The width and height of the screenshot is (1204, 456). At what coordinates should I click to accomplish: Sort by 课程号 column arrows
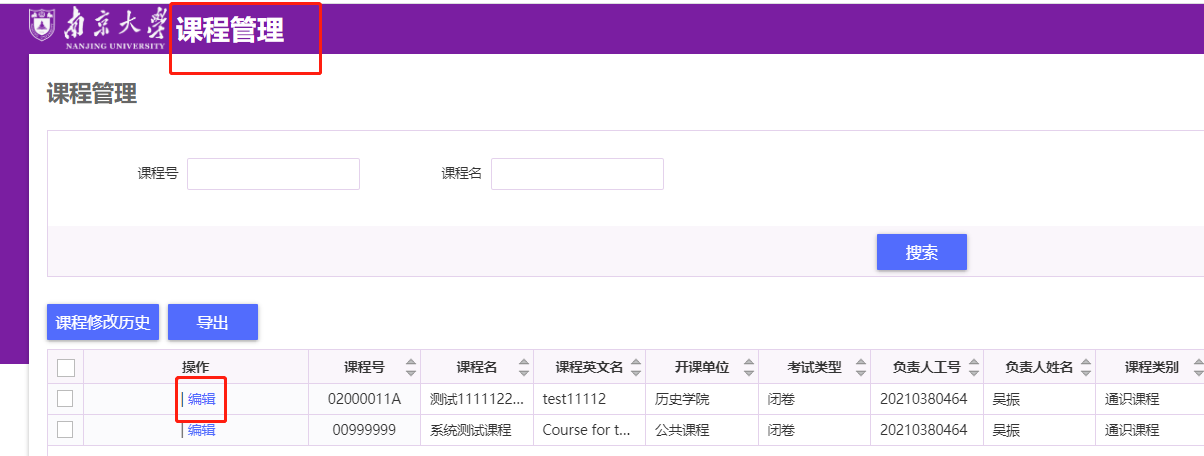[409, 367]
